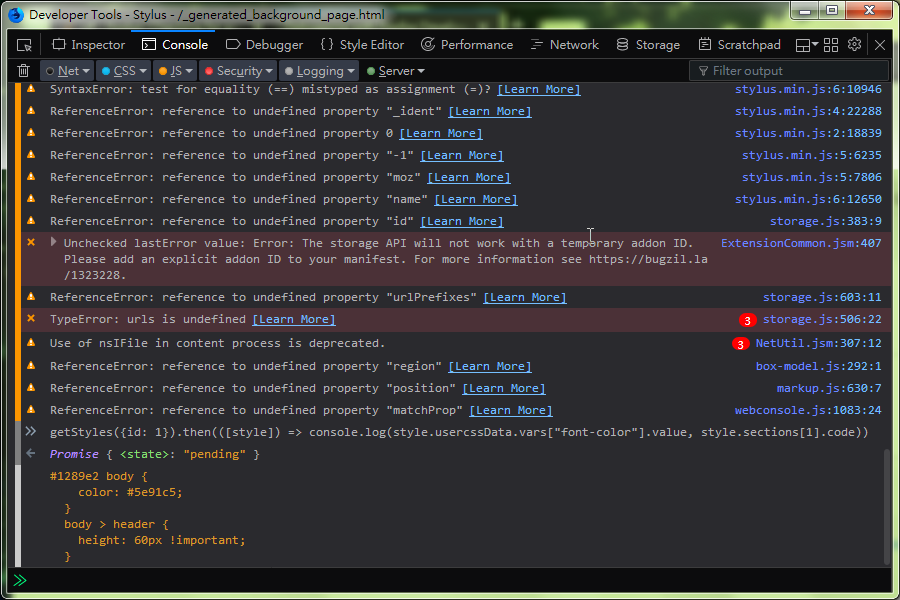The image size is (900, 600).
Task: Switch to the Network tab
Action: point(565,45)
